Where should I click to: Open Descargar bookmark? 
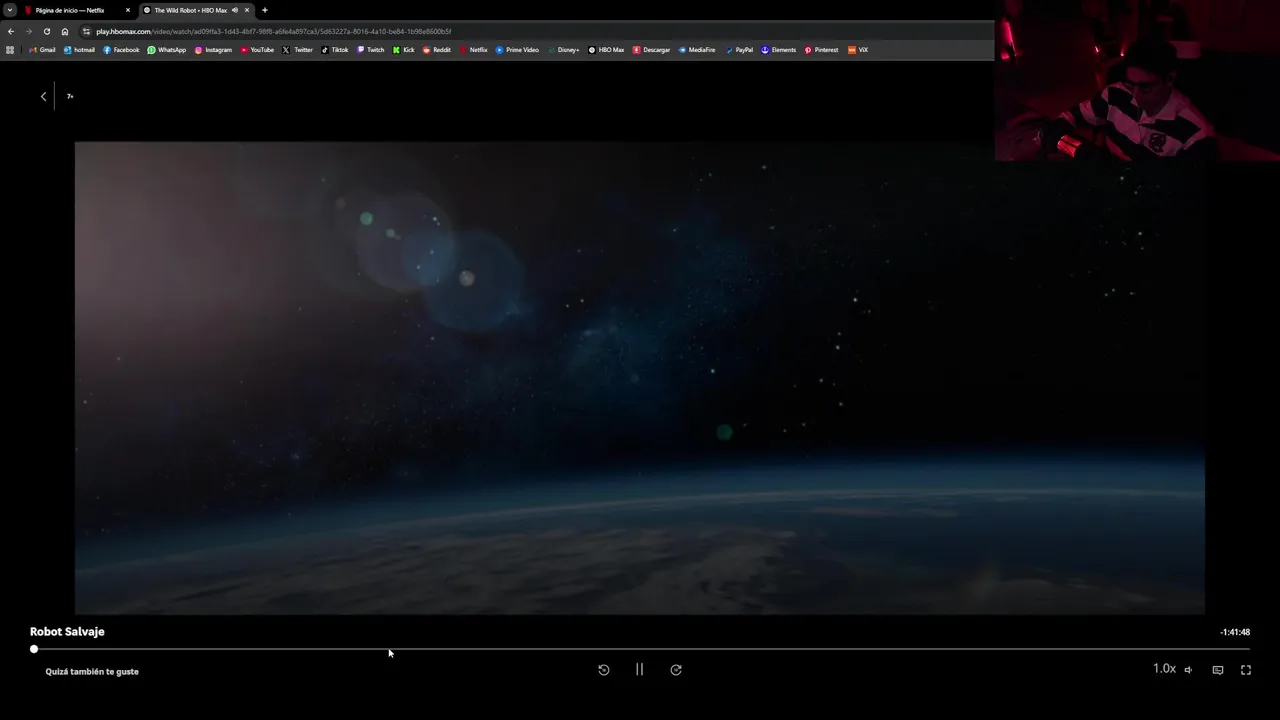tap(652, 50)
